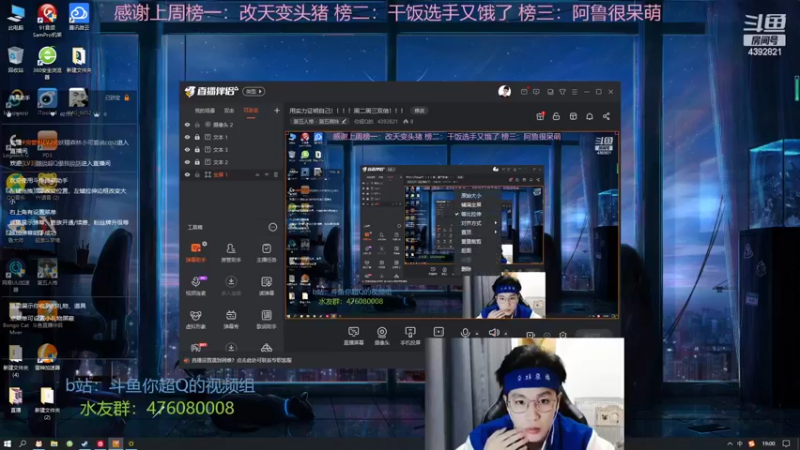Open stream settings gear in the bottom toolbar
The image size is (800, 450).
[x=563, y=335]
